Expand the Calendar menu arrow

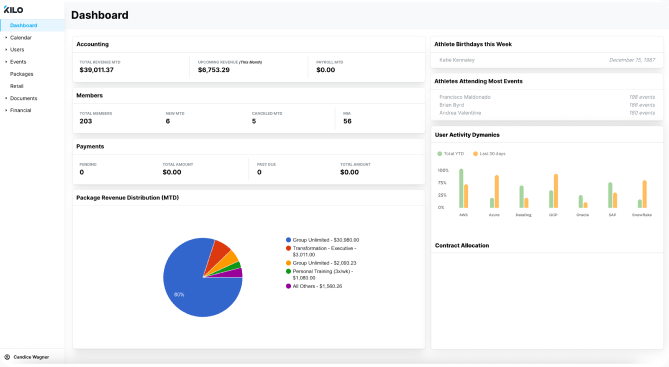6,38
